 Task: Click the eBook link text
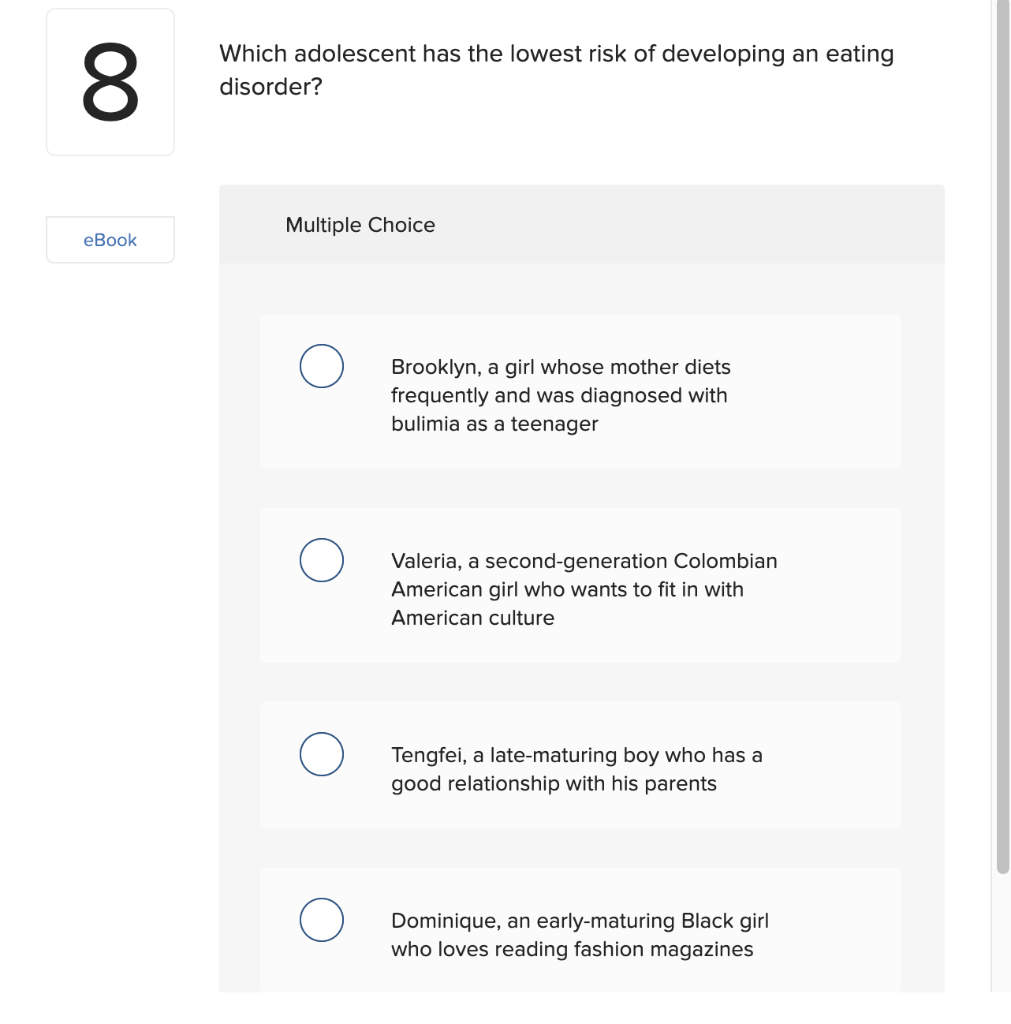click(x=110, y=239)
